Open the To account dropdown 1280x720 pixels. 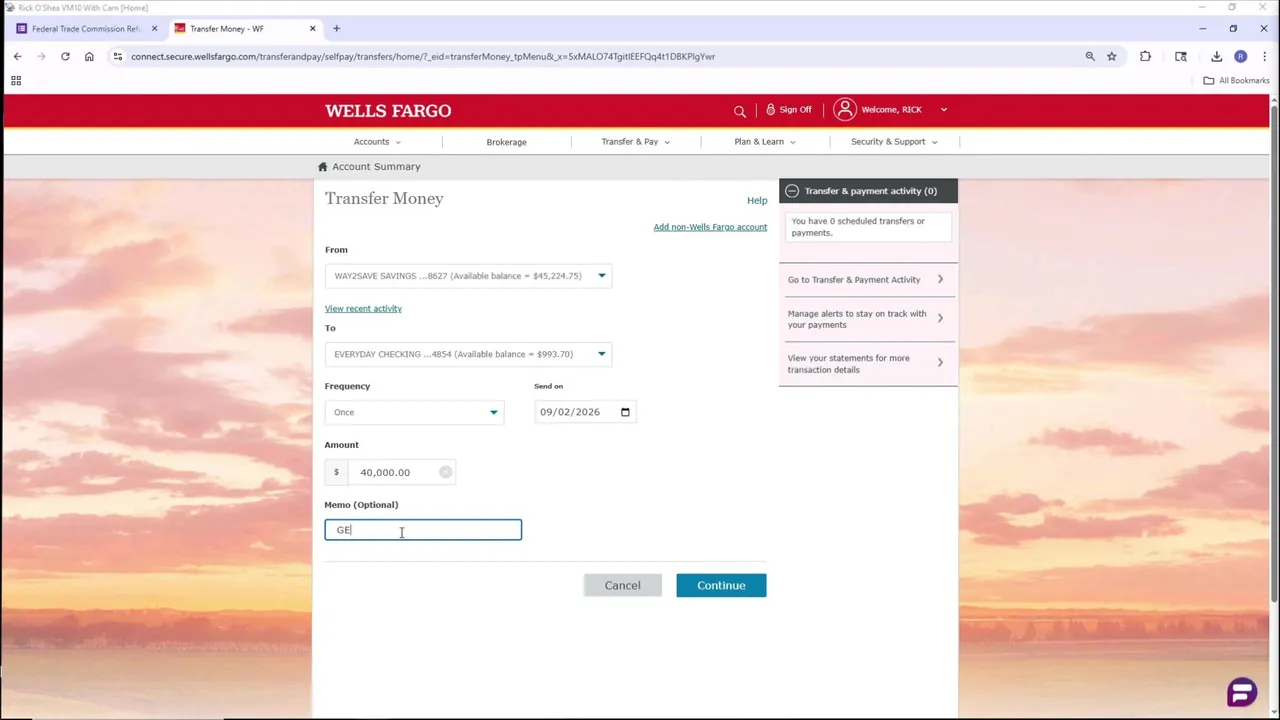click(x=468, y=354)
